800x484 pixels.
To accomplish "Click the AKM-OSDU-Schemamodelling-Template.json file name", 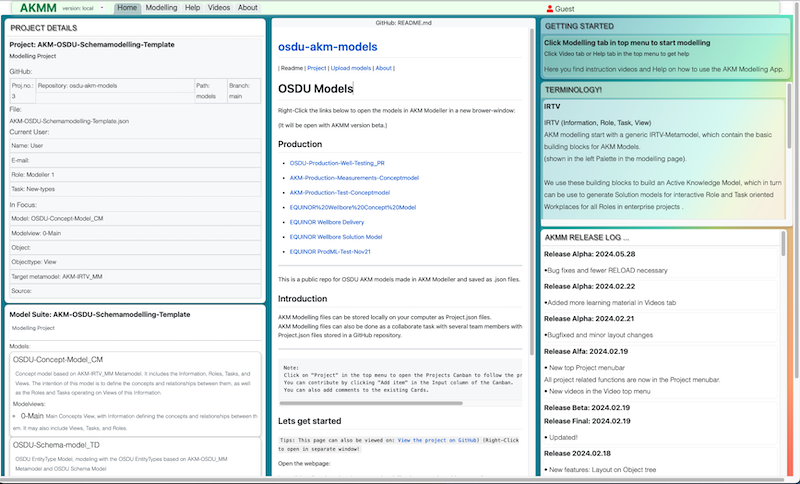I will (x=69, y=121).
